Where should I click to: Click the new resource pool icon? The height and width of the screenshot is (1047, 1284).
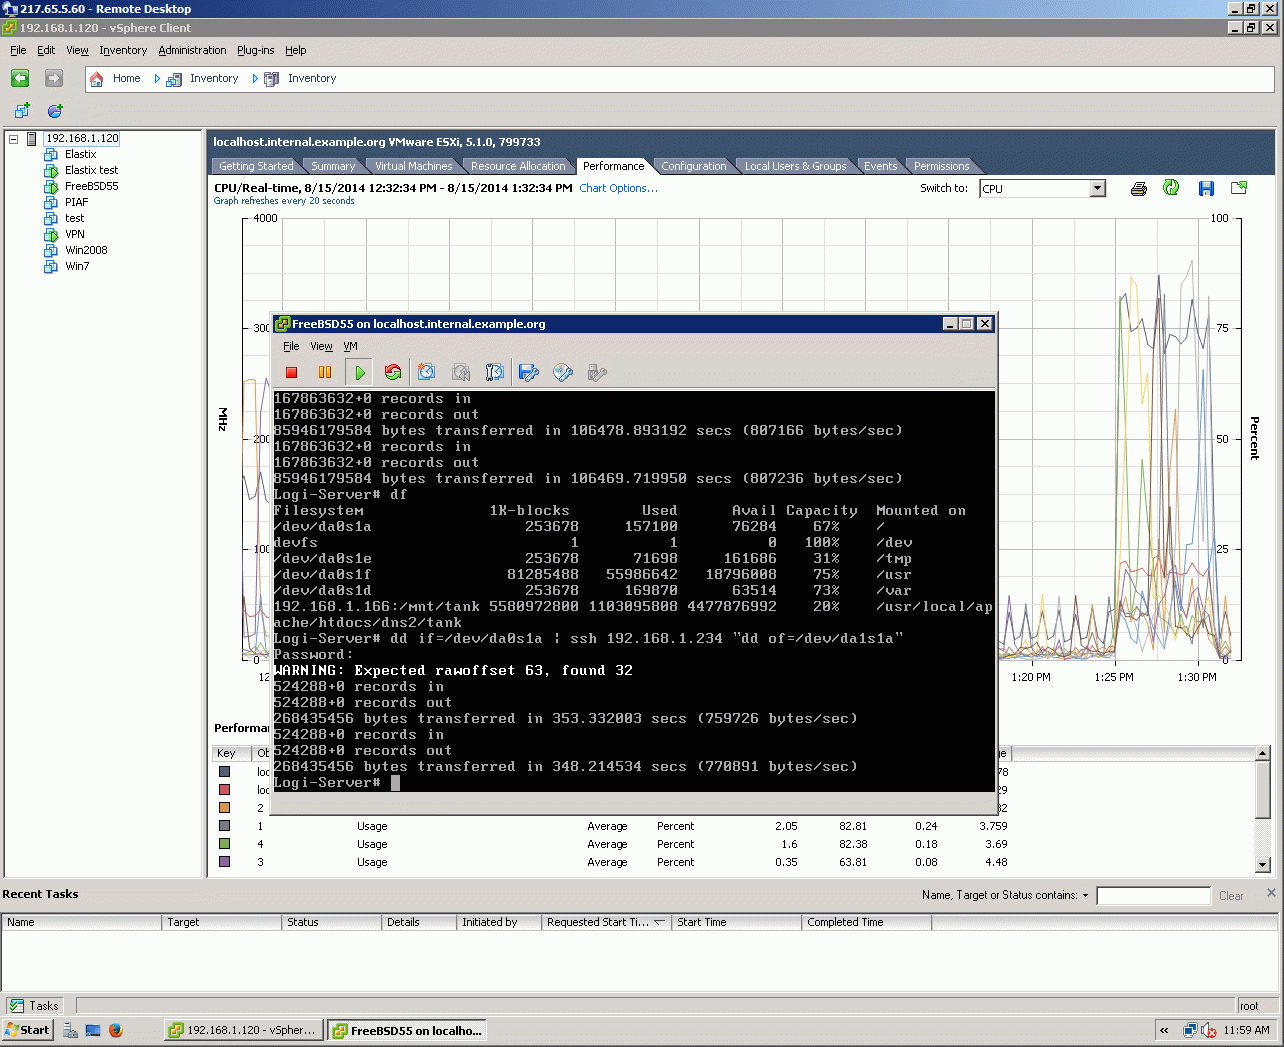point(55,111)
